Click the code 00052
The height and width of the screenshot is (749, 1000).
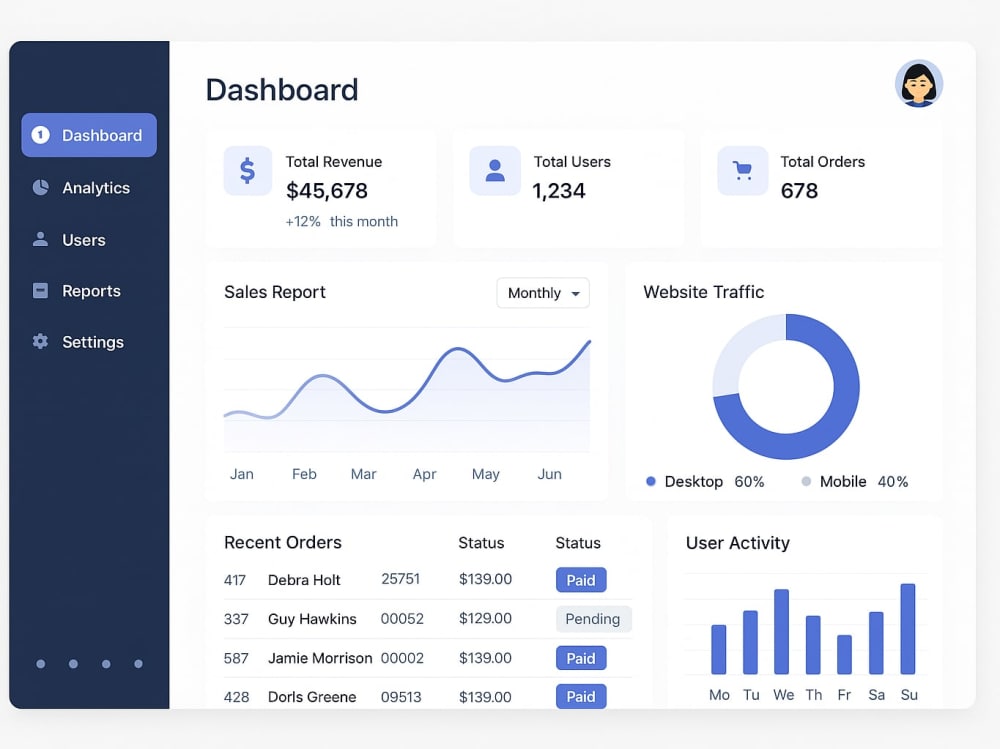click(x=402, y=618)
